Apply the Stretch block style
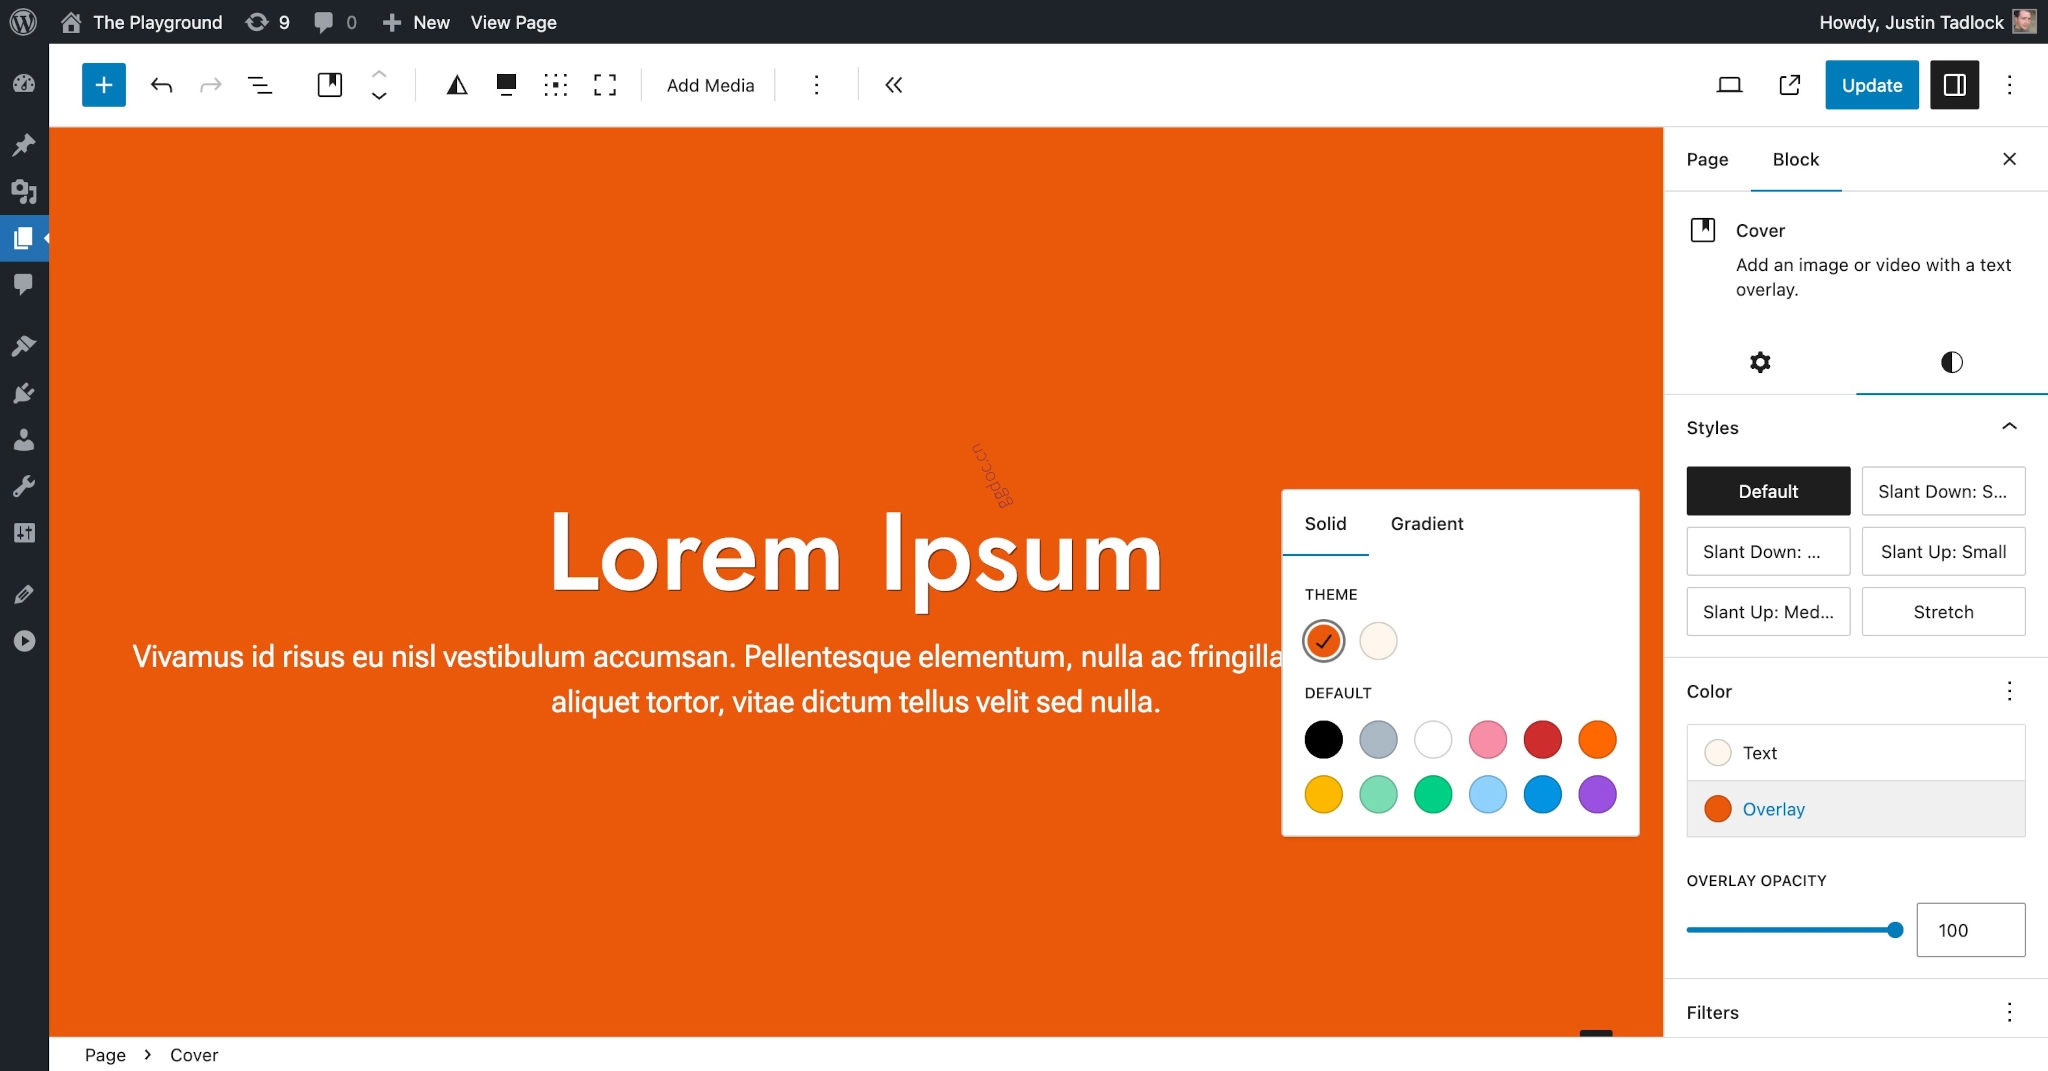The height and width of the screenshot is (1071, 2048). 1943,611
